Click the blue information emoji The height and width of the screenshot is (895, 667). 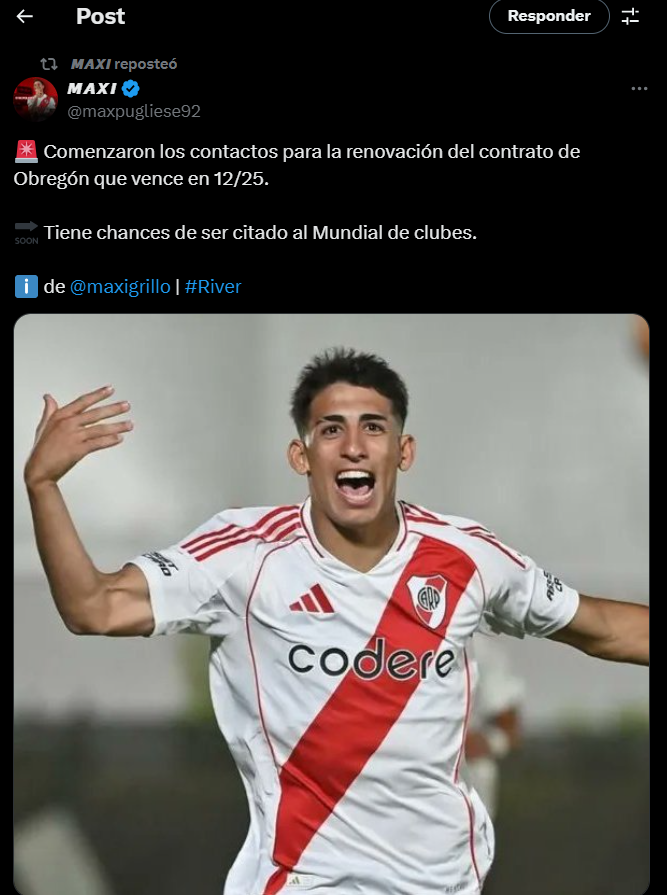(x=26, y=287)
